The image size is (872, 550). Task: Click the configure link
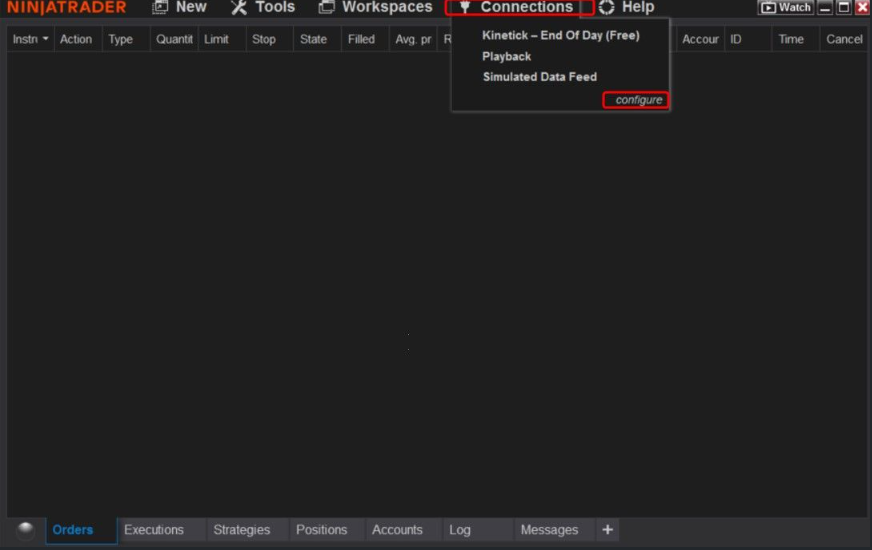pyautogui.click(x=638, y=100)
